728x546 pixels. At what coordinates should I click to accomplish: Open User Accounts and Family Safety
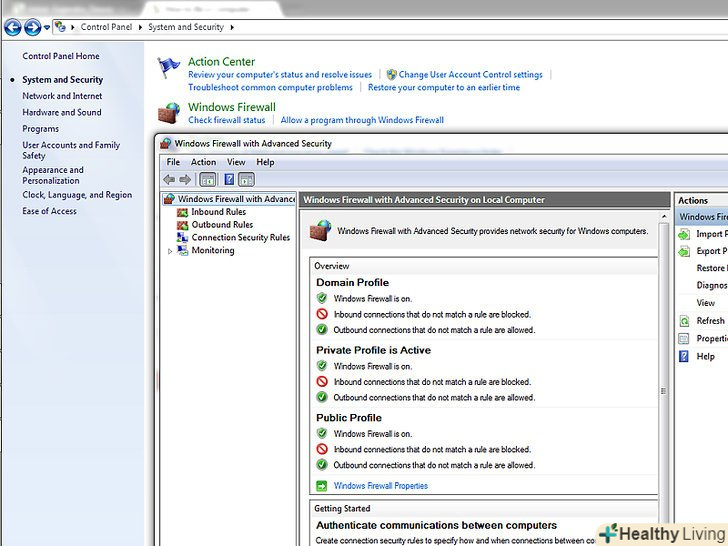click(71, 150)
